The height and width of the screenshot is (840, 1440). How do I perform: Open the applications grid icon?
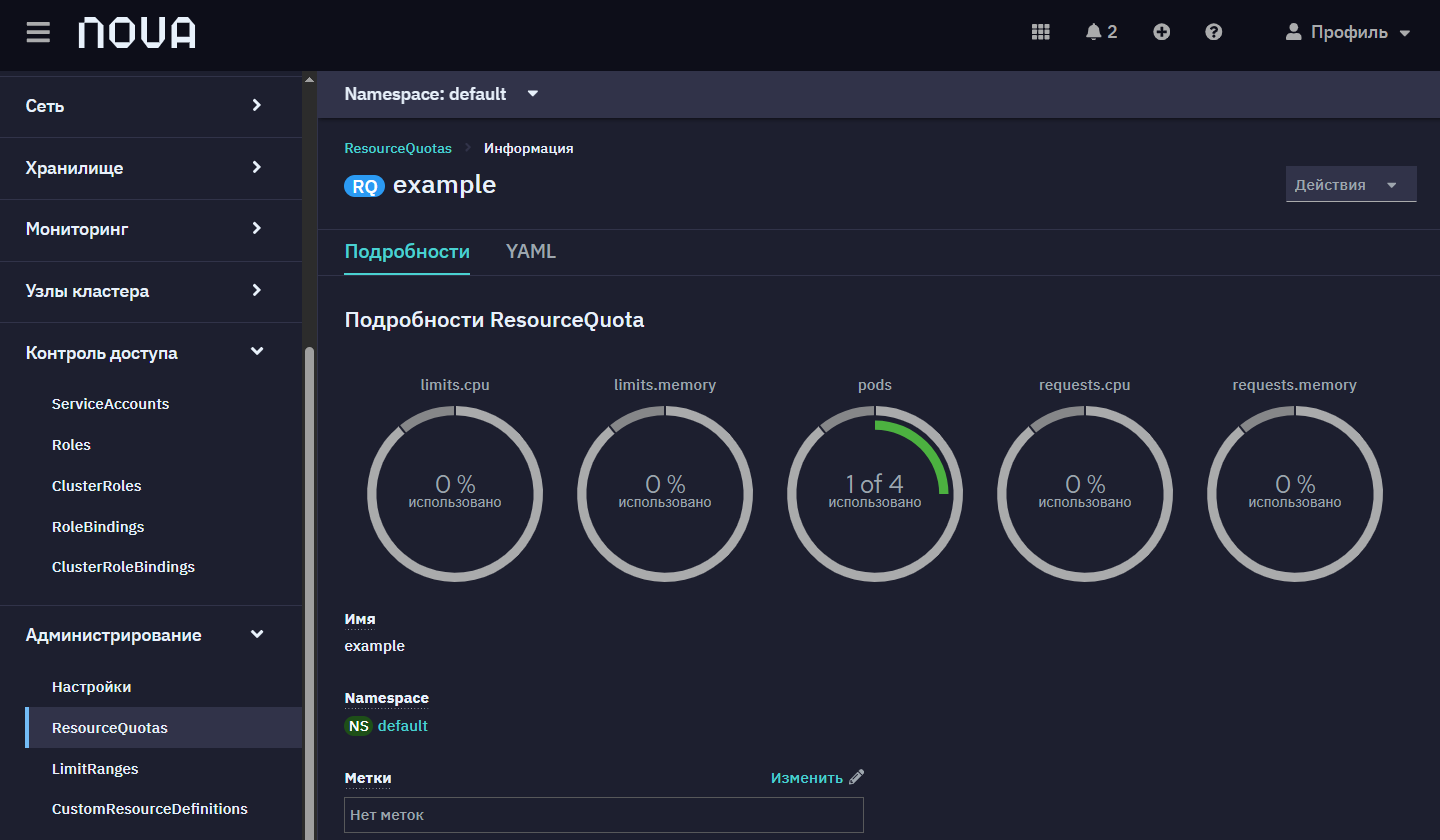point(1041,32)
